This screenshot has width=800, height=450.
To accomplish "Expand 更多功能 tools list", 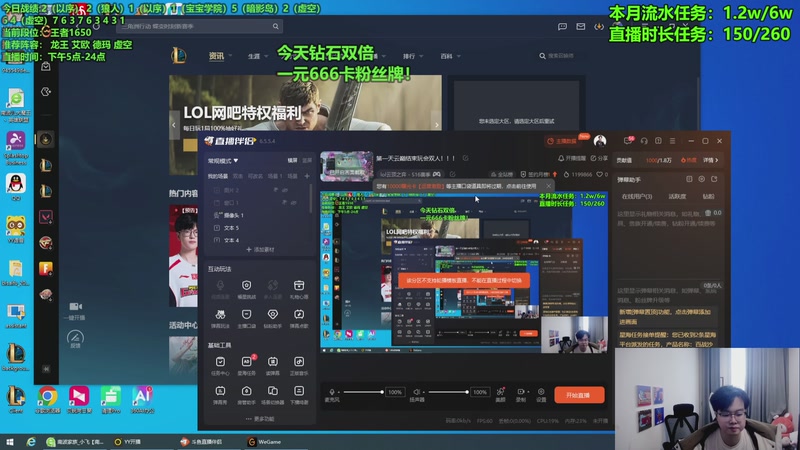I will click(x=260, y=419).
